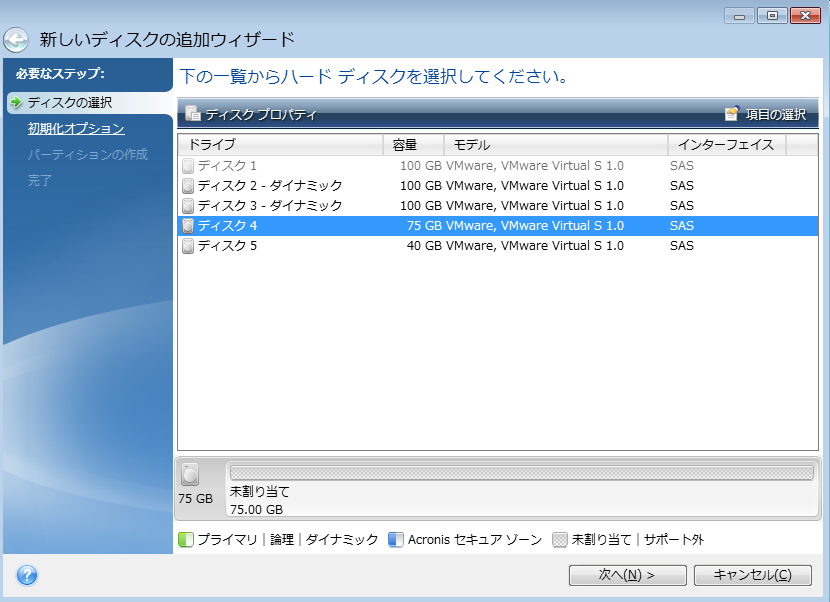Sort by モデル column header
Image resolution: width=830 pixels, height=602 pixels.
coord(555,145)
